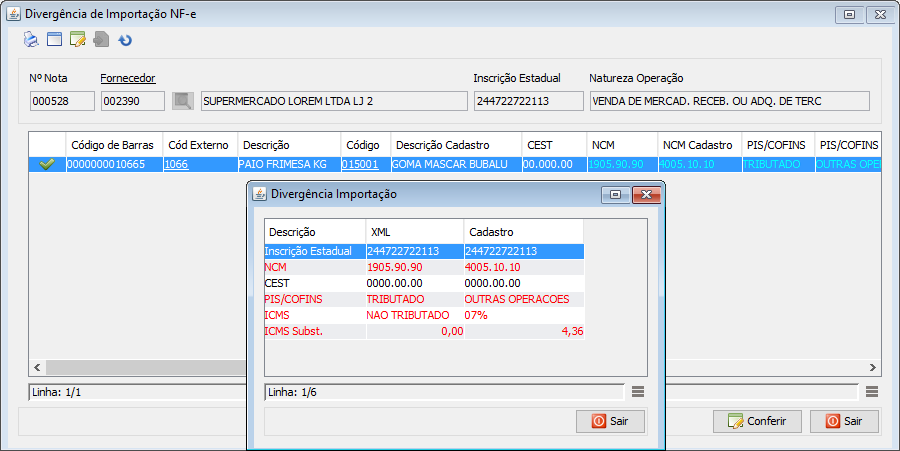Close the Divergência Importação dialog
Image resolution: width=900 pixels, height=451 pixels.
[x=646, y=195]
